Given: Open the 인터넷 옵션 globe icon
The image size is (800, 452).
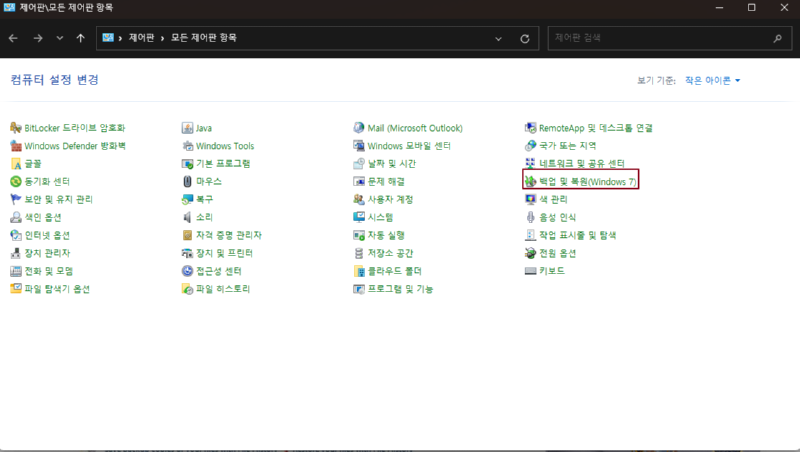Looking at the screenshot, I should tap(16, 235).
